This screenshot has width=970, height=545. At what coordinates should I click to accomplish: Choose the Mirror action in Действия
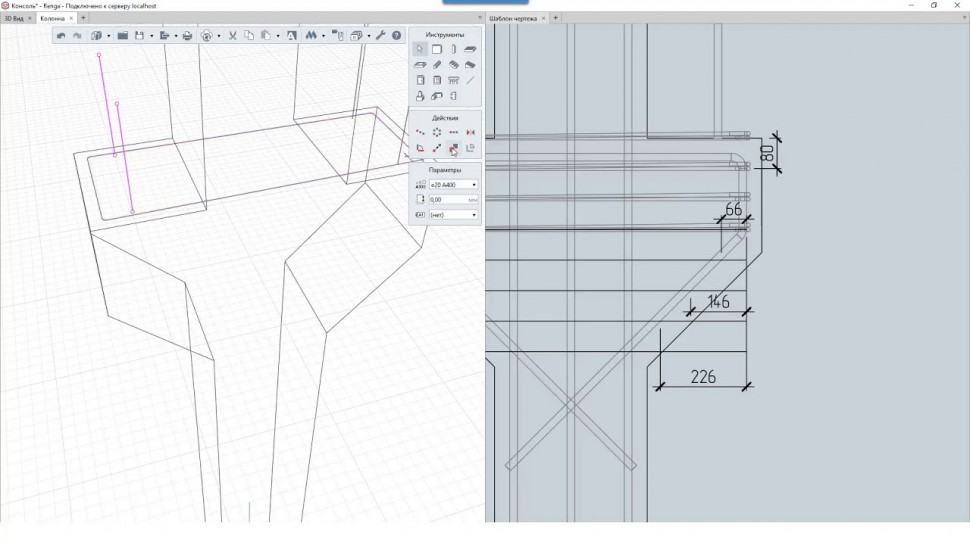pyautogui.click(x=470, y=132)
